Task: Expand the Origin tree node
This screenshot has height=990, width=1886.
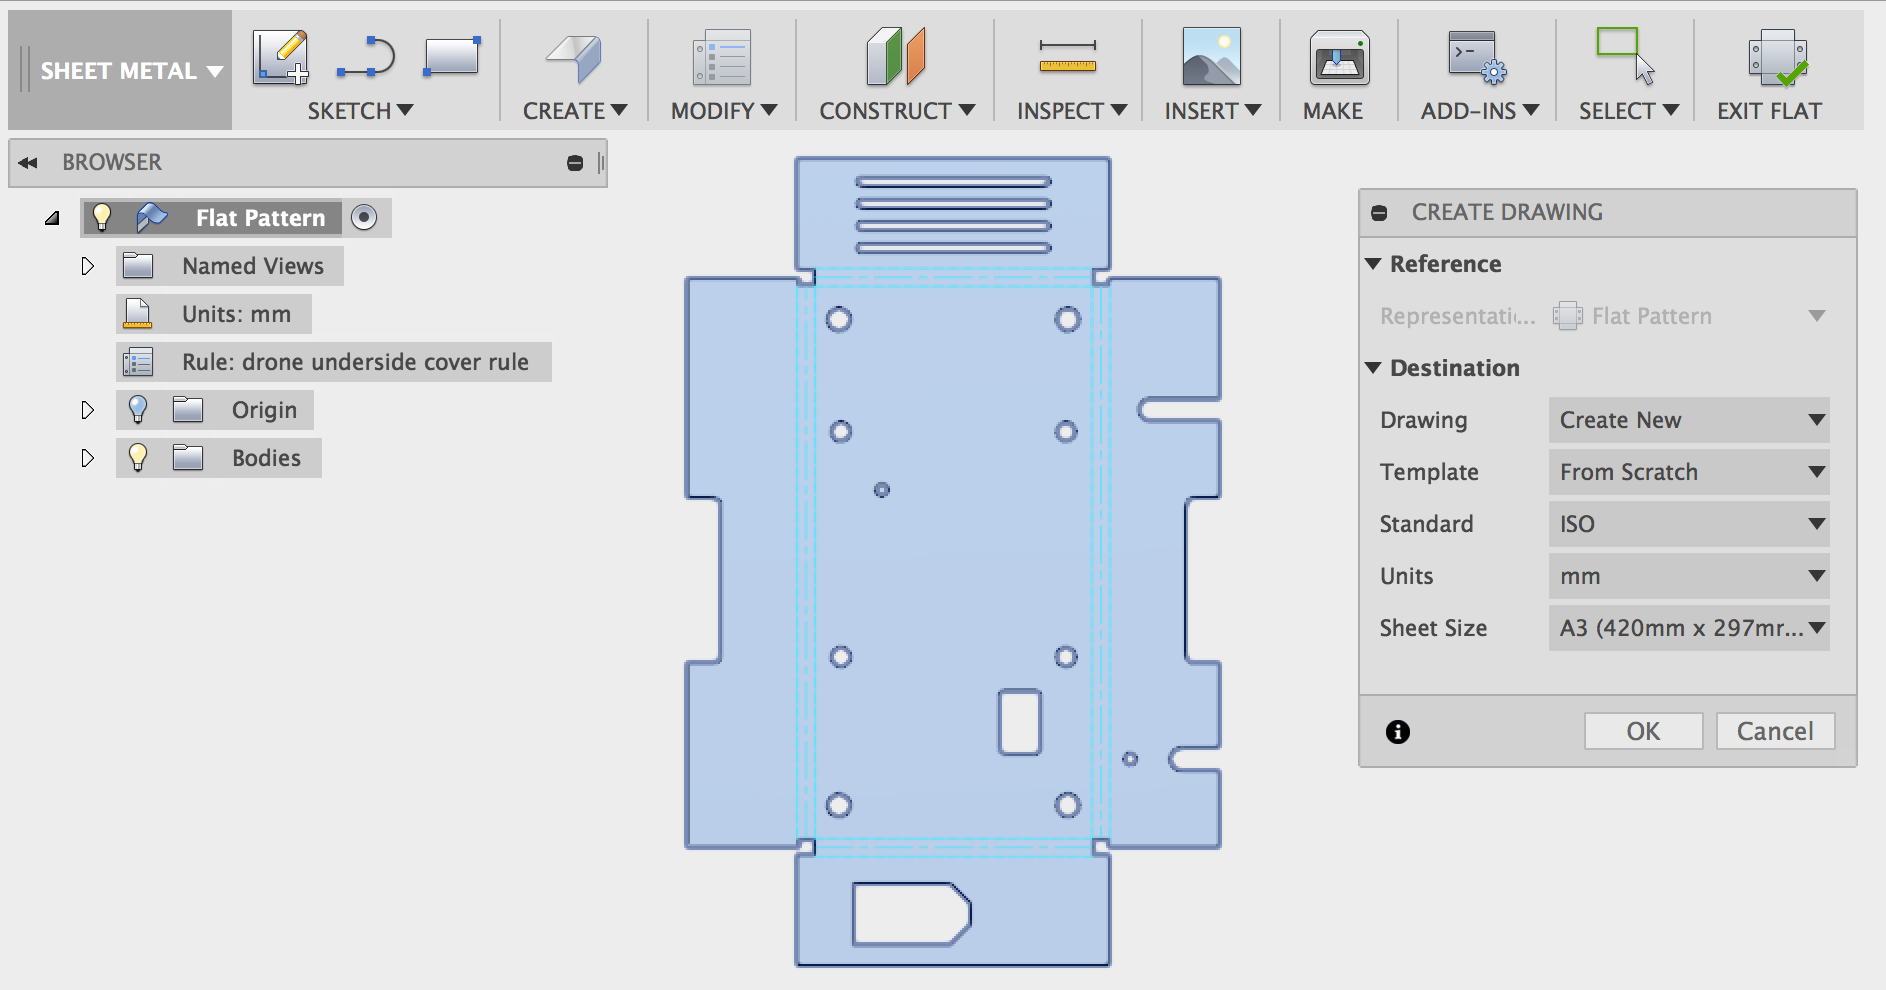Action: click(x=87, y=410)
